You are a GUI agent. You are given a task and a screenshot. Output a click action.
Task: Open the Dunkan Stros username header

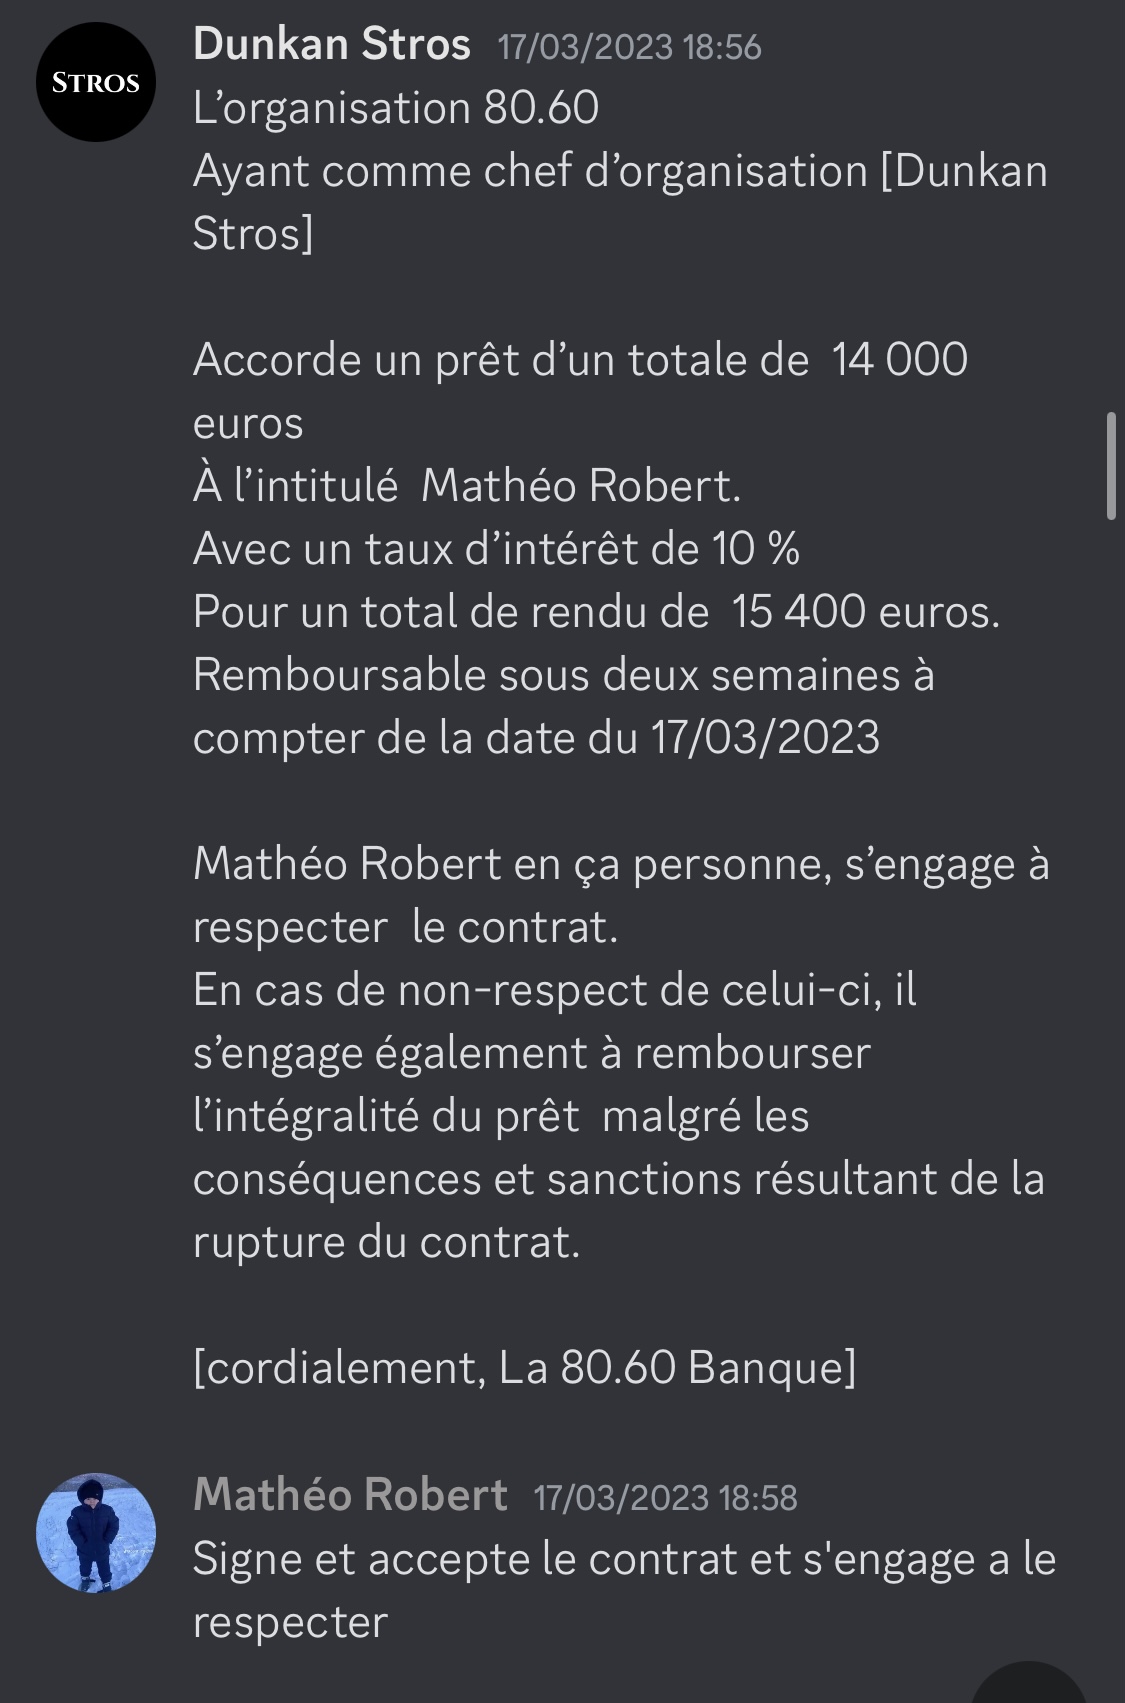pyautogui.click(x=332, y=45)
